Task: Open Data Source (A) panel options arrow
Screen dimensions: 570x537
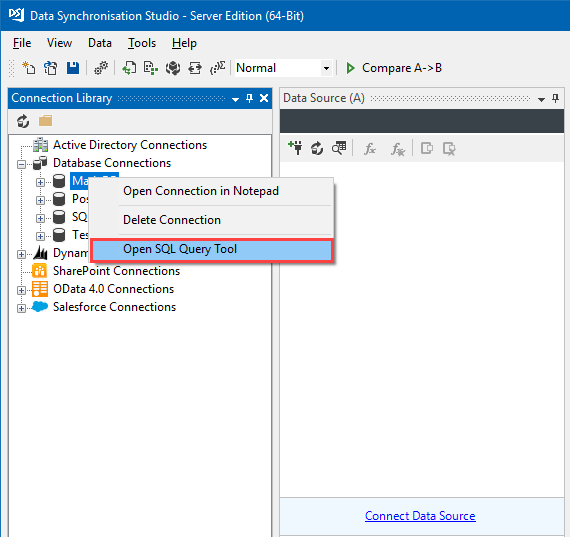Action: point(541,99)
